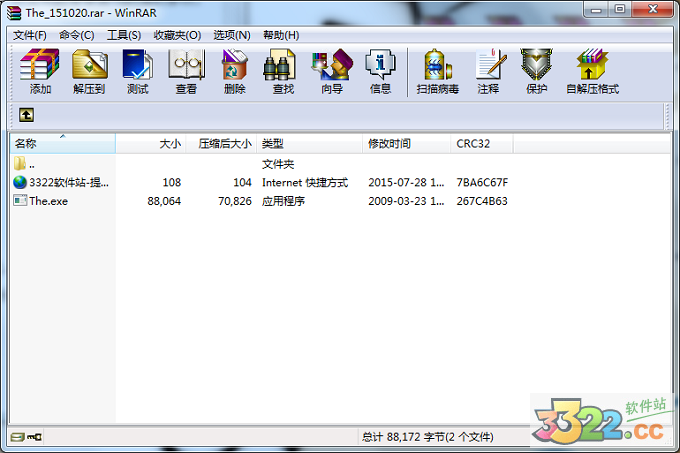The image size is (680, 453).
Task: Minimize the WinRAR window
Action: (x=596, y=10)
